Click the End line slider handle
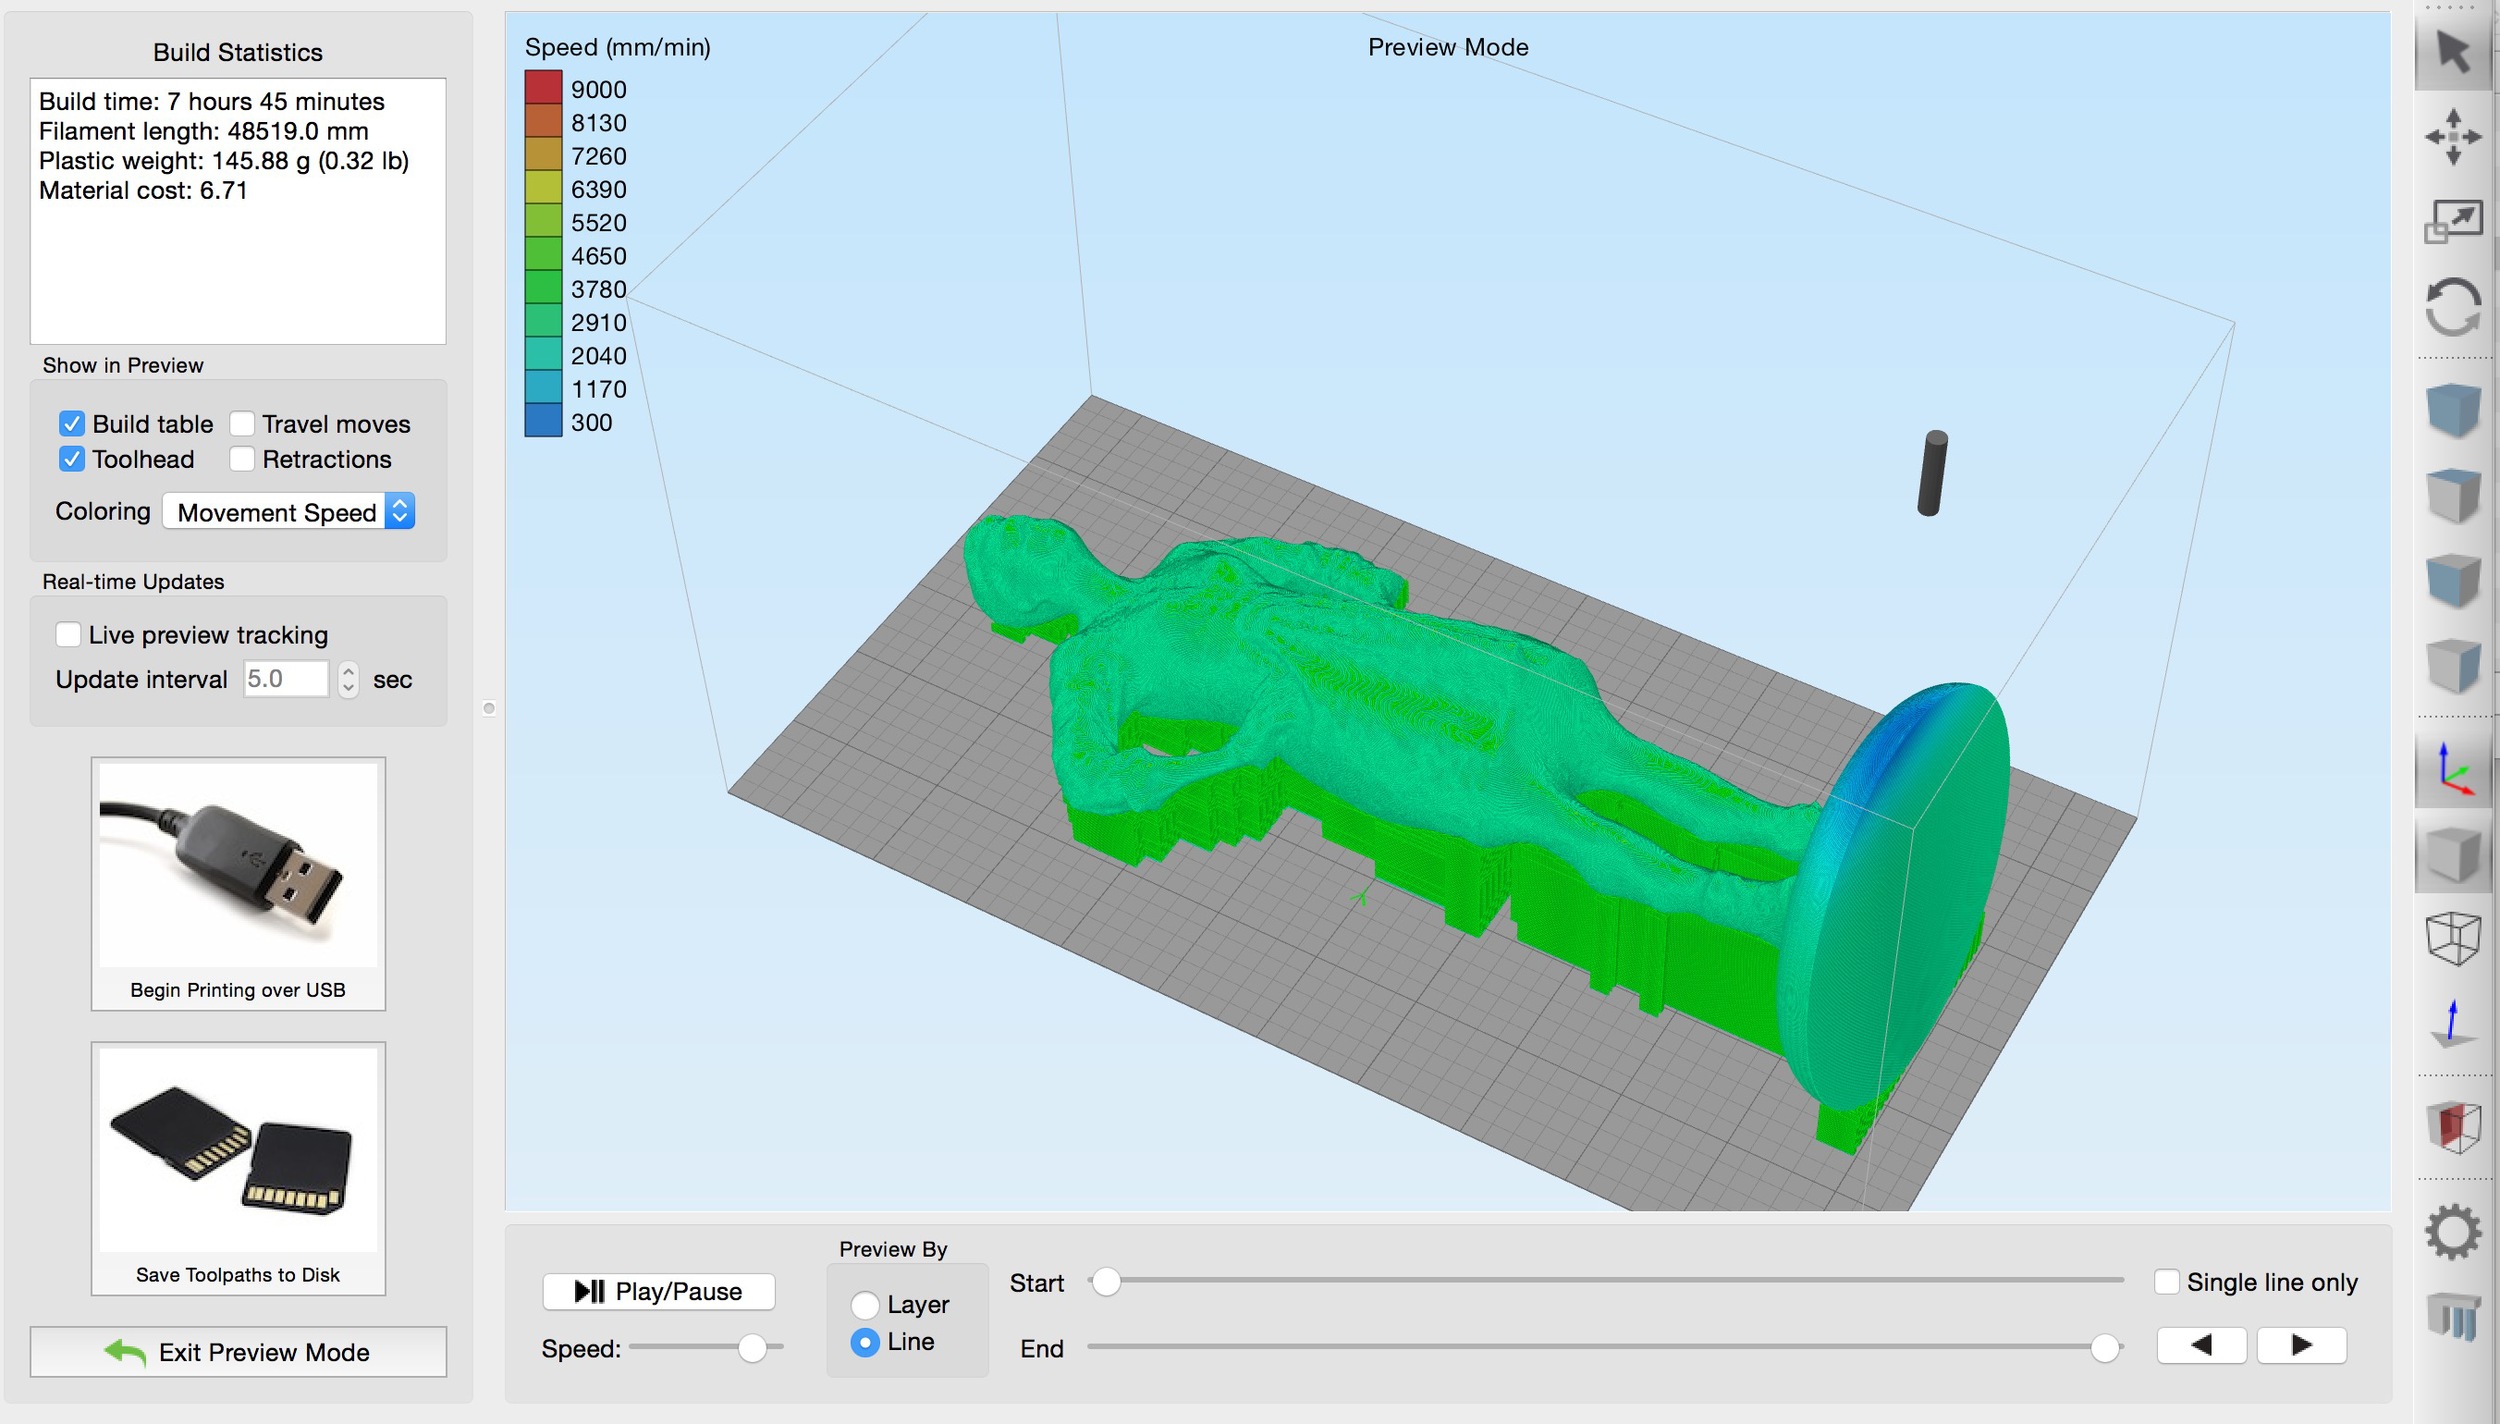Screen dimensions: 2500x1424 point(2104,1348)
